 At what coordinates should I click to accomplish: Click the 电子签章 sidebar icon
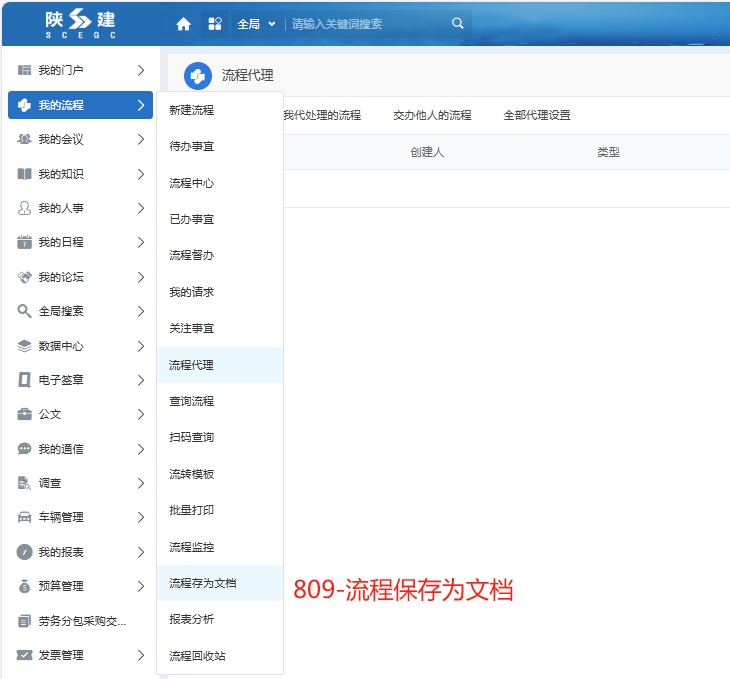(x=25, y=380)
